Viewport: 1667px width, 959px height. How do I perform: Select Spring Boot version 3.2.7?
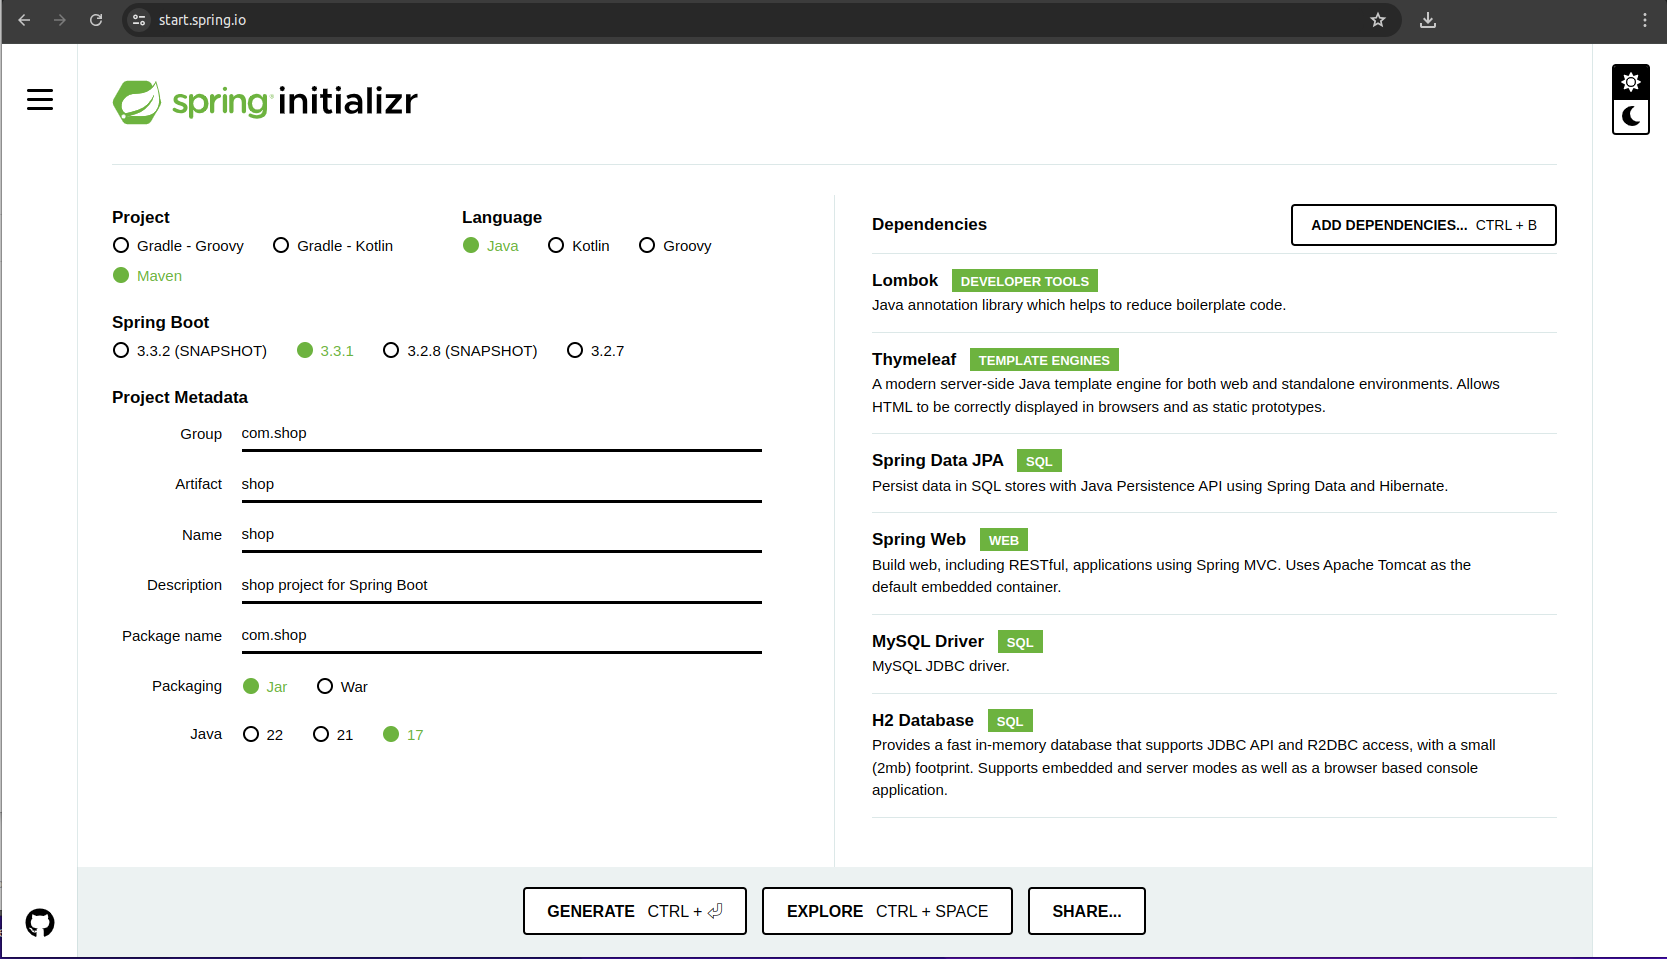pyautogui.click(x=595, y=351)
